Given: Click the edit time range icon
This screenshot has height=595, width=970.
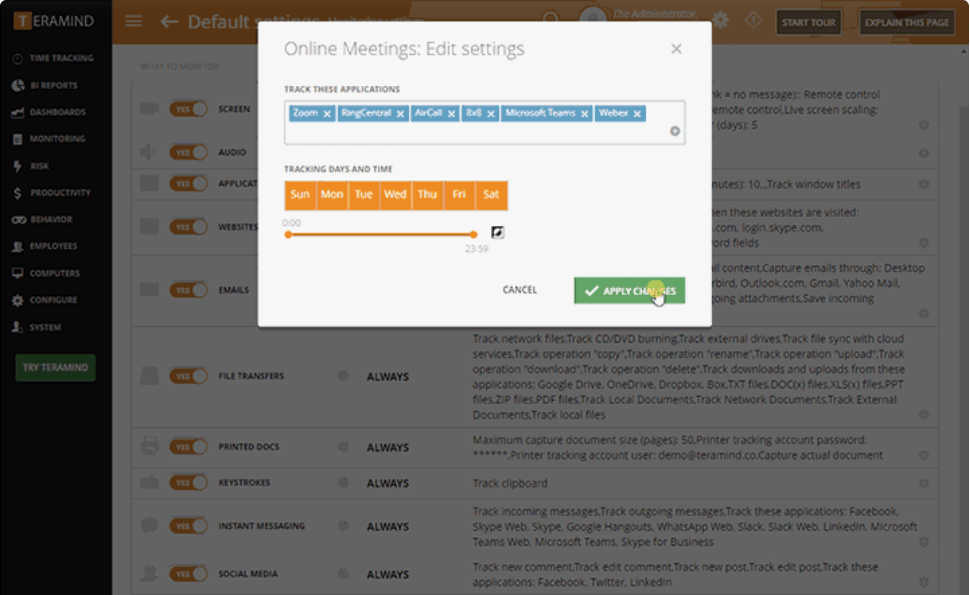Looking at the screenshot, I should click(497, 233).
